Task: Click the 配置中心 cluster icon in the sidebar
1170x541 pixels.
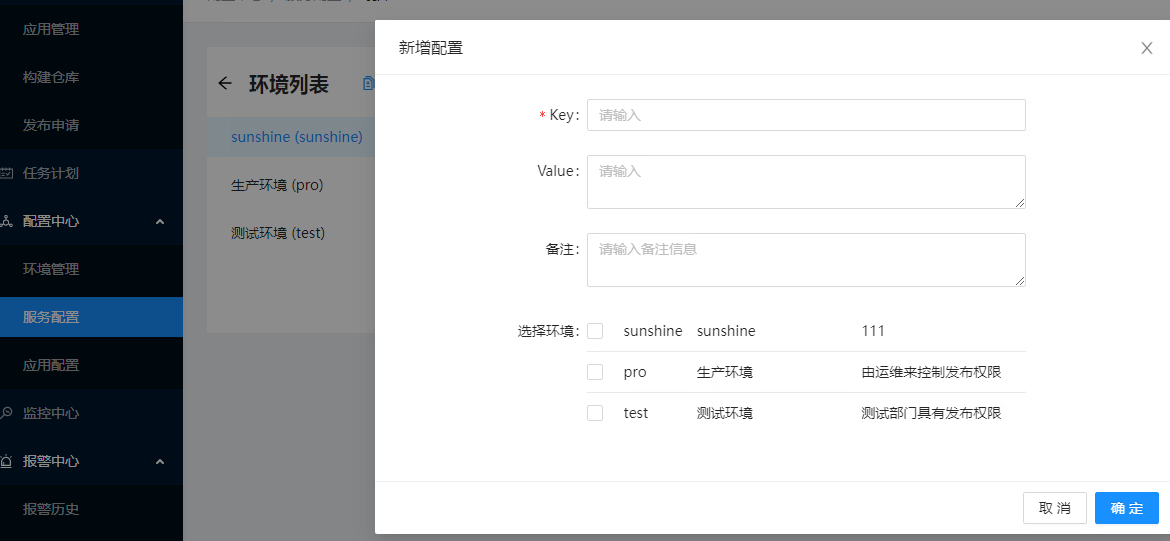Action: [6, 221]
